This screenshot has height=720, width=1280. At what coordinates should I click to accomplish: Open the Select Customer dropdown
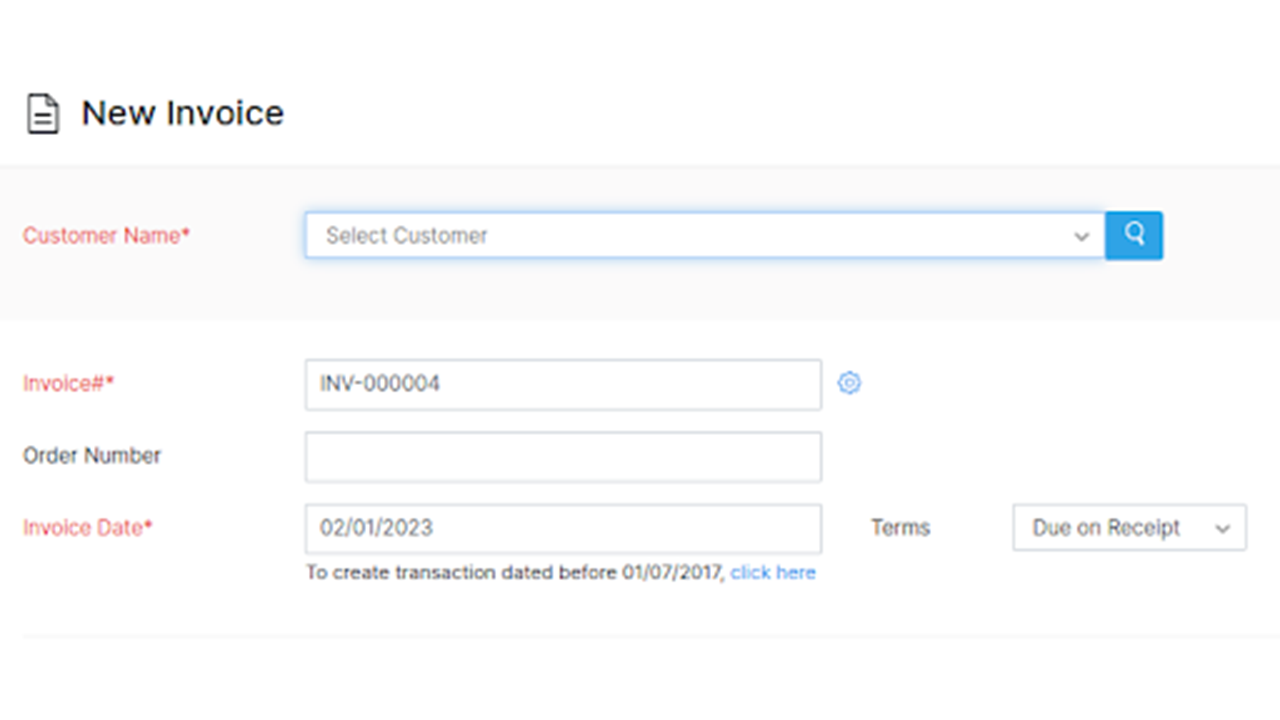click(690, 235)
